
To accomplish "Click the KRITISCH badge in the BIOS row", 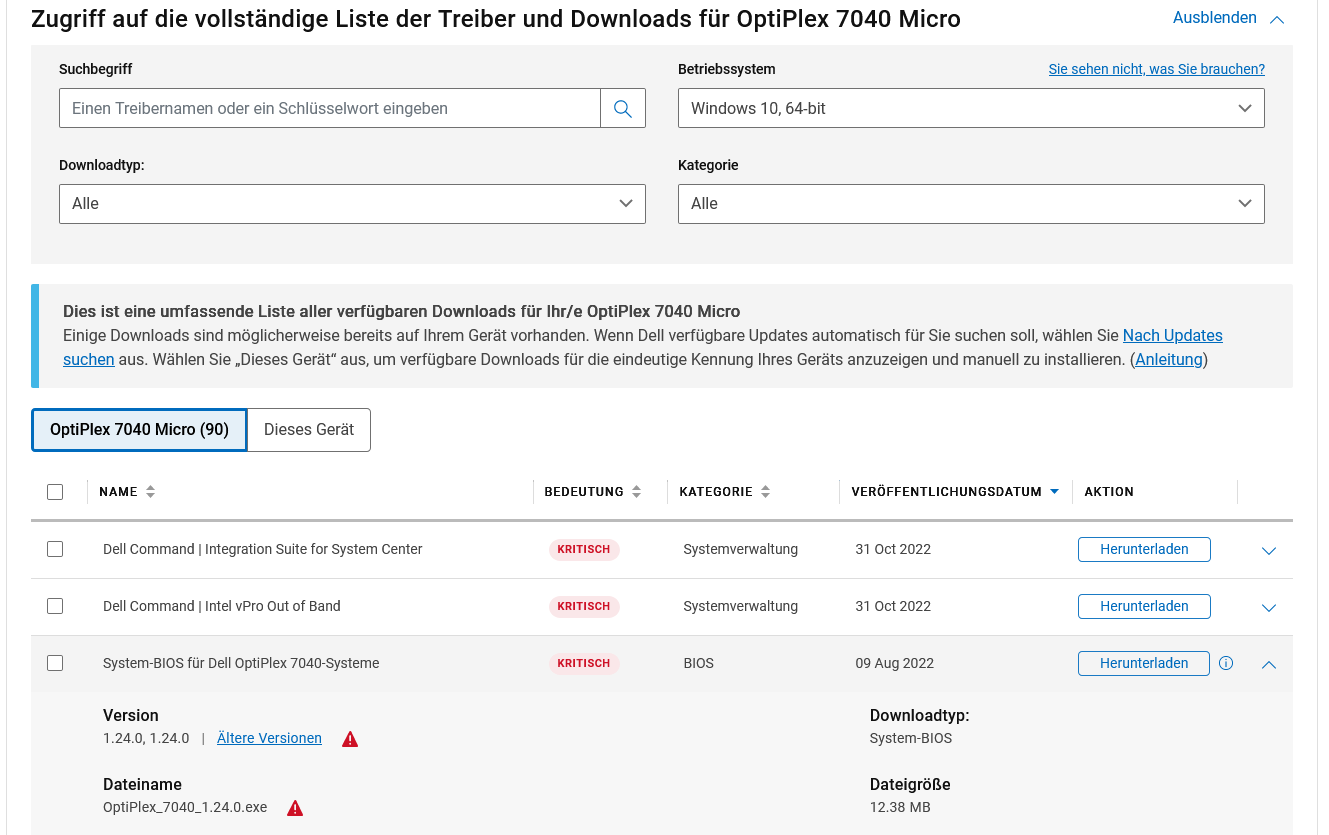I will [x=584, y=663].
